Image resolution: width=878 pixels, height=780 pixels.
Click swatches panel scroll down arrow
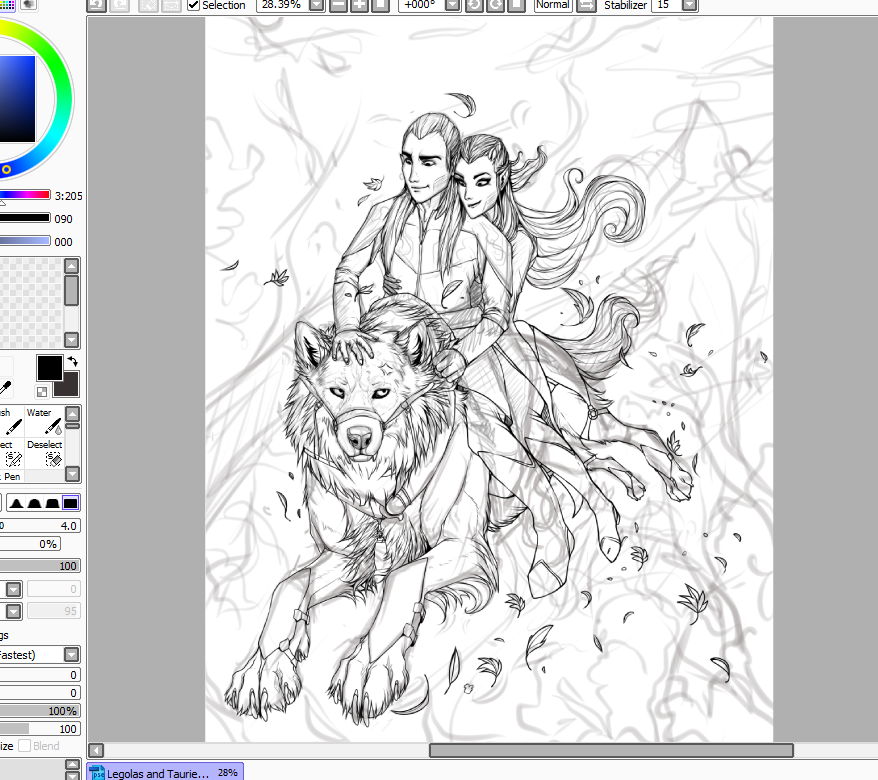[72, 340]
